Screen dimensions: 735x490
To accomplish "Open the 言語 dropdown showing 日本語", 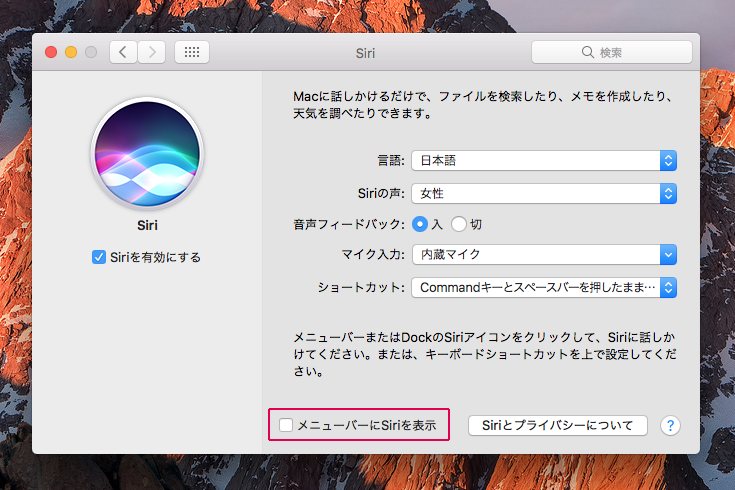I will [x=544, y=161].
